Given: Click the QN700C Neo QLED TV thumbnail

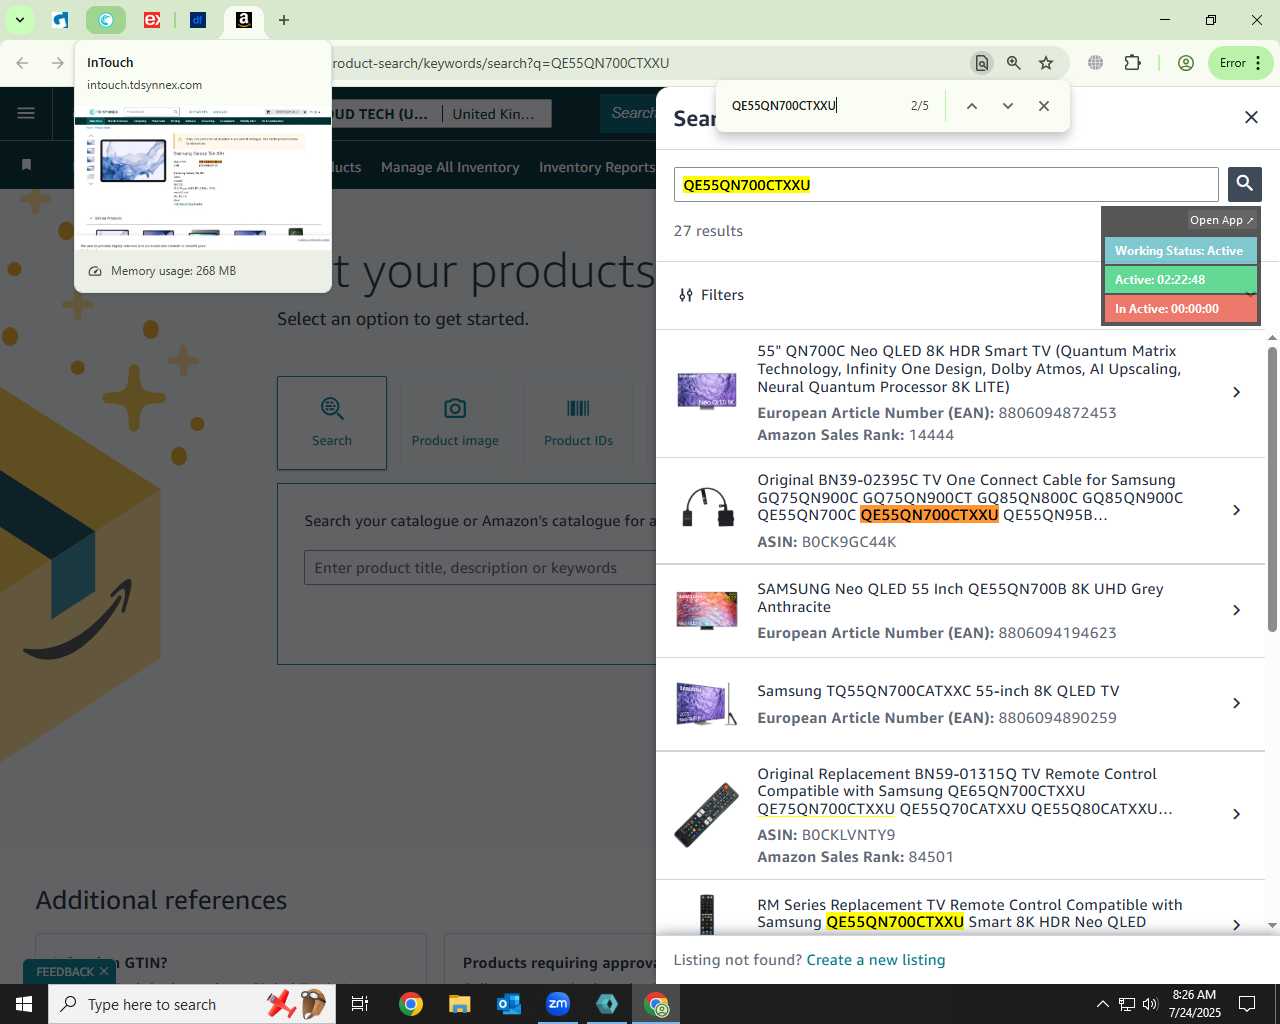Looking at the screenshot, I should coord(707,390).
